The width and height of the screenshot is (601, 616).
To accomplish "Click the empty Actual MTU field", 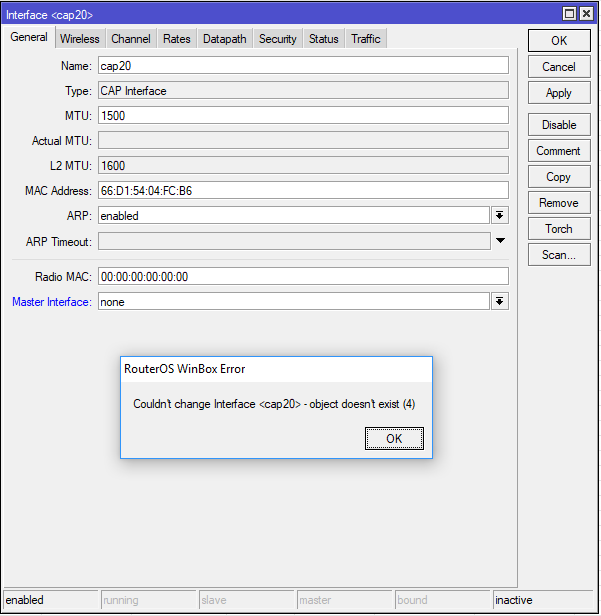I will point(303,140).
